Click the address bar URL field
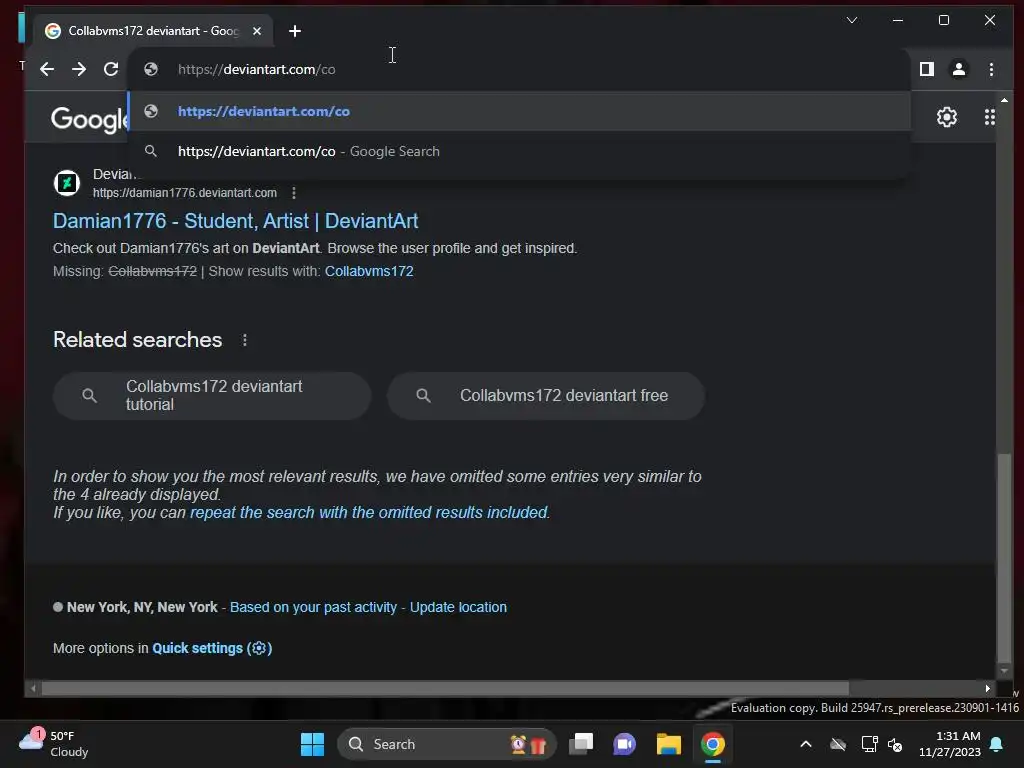 click(x=519, y=69)
